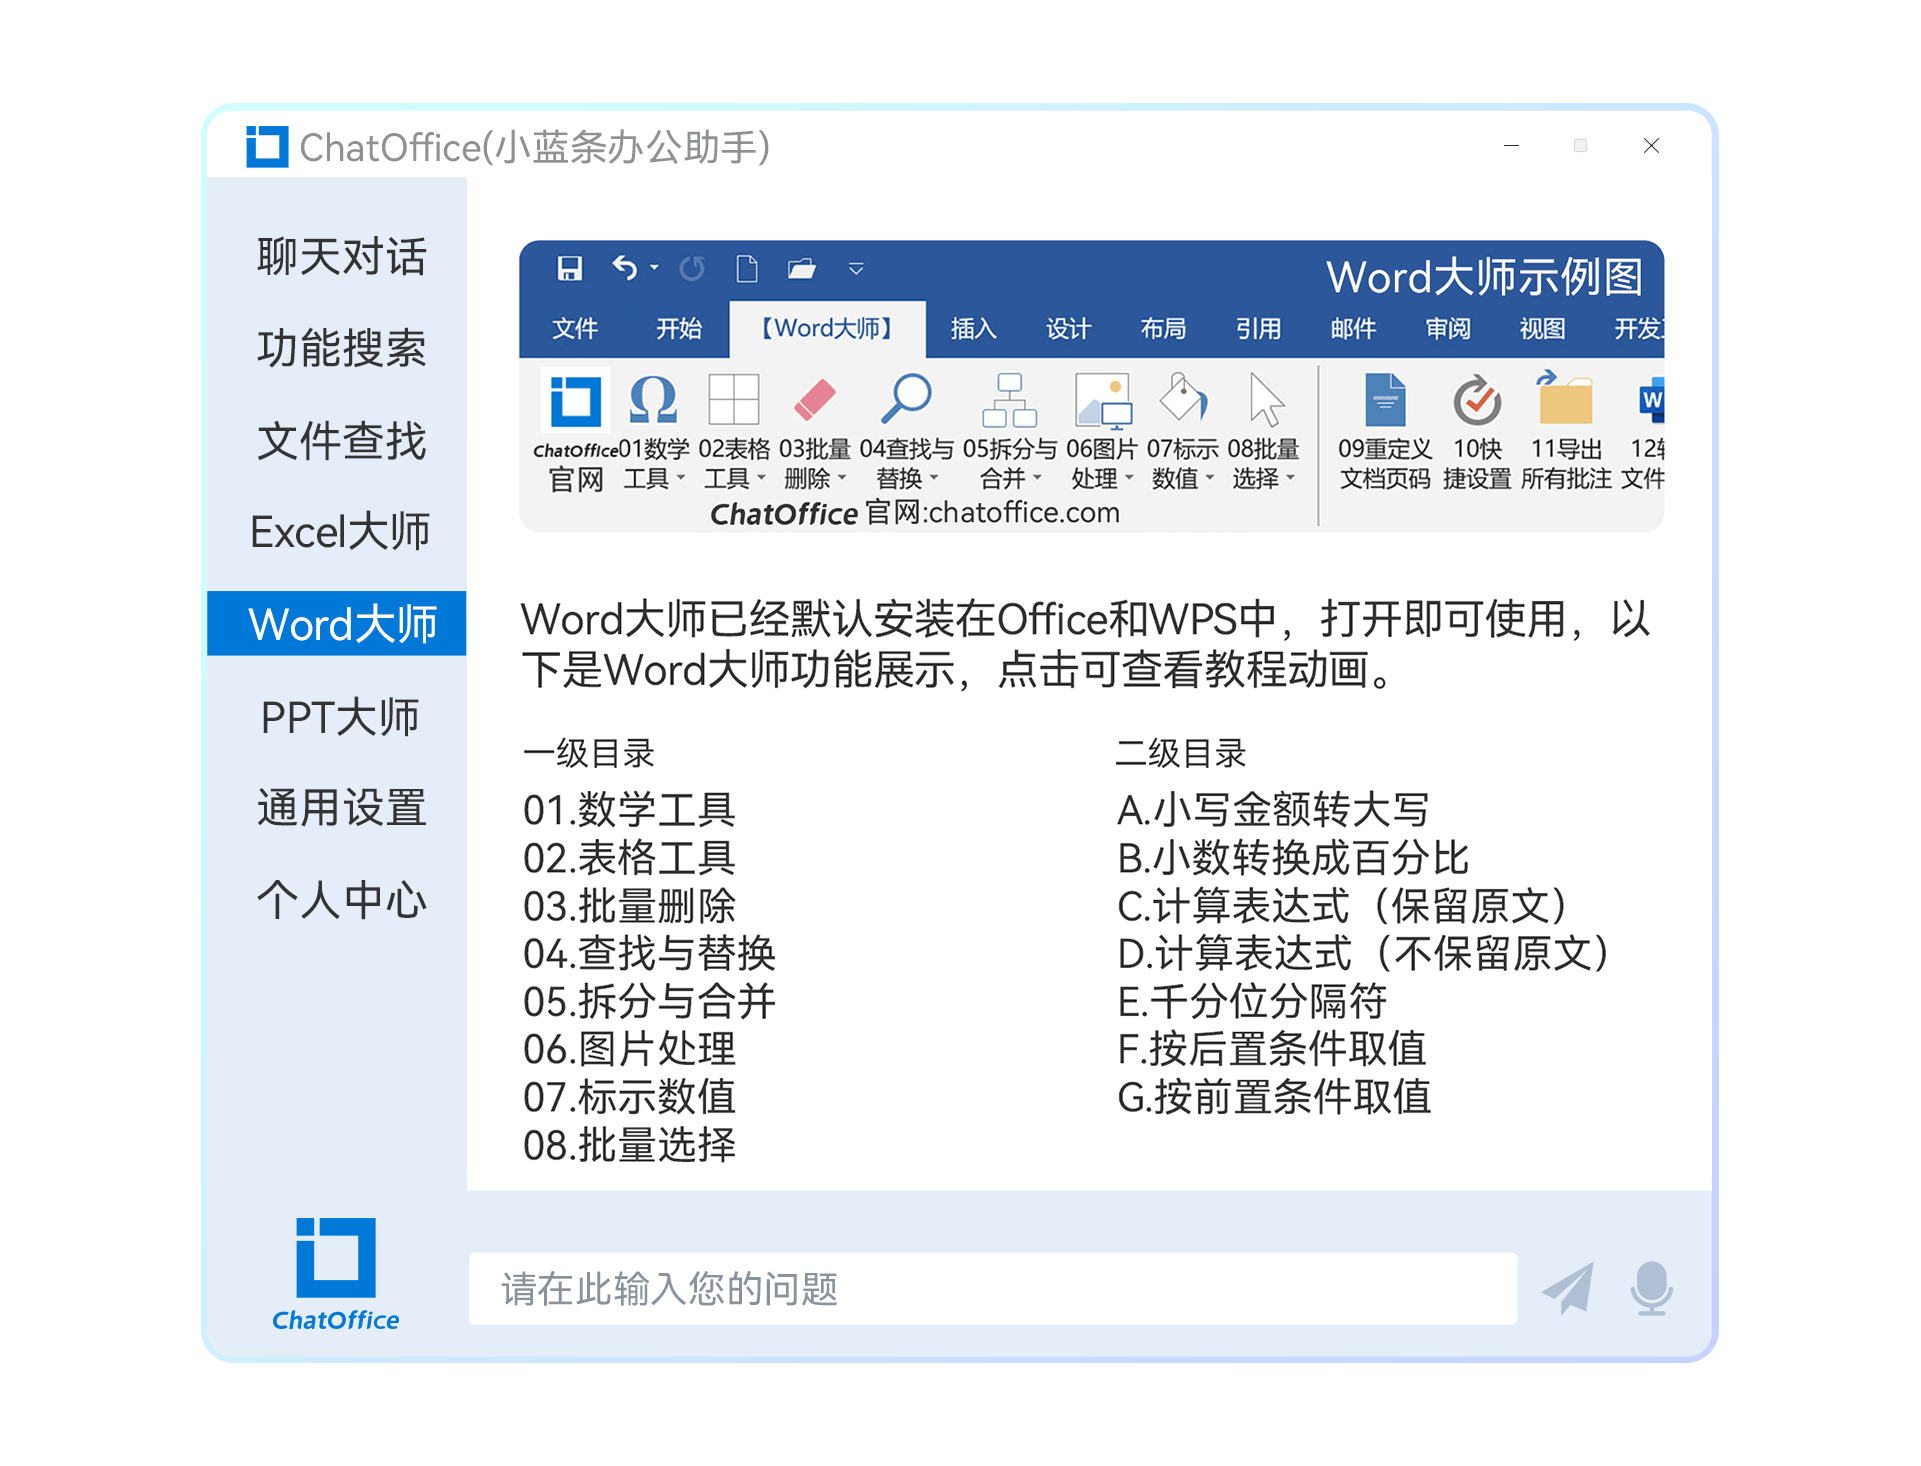The height and width of the screenshot is (1466, 1921).
Task: Click the 01.数学工具 directory entry
Action: pos(629,809)
